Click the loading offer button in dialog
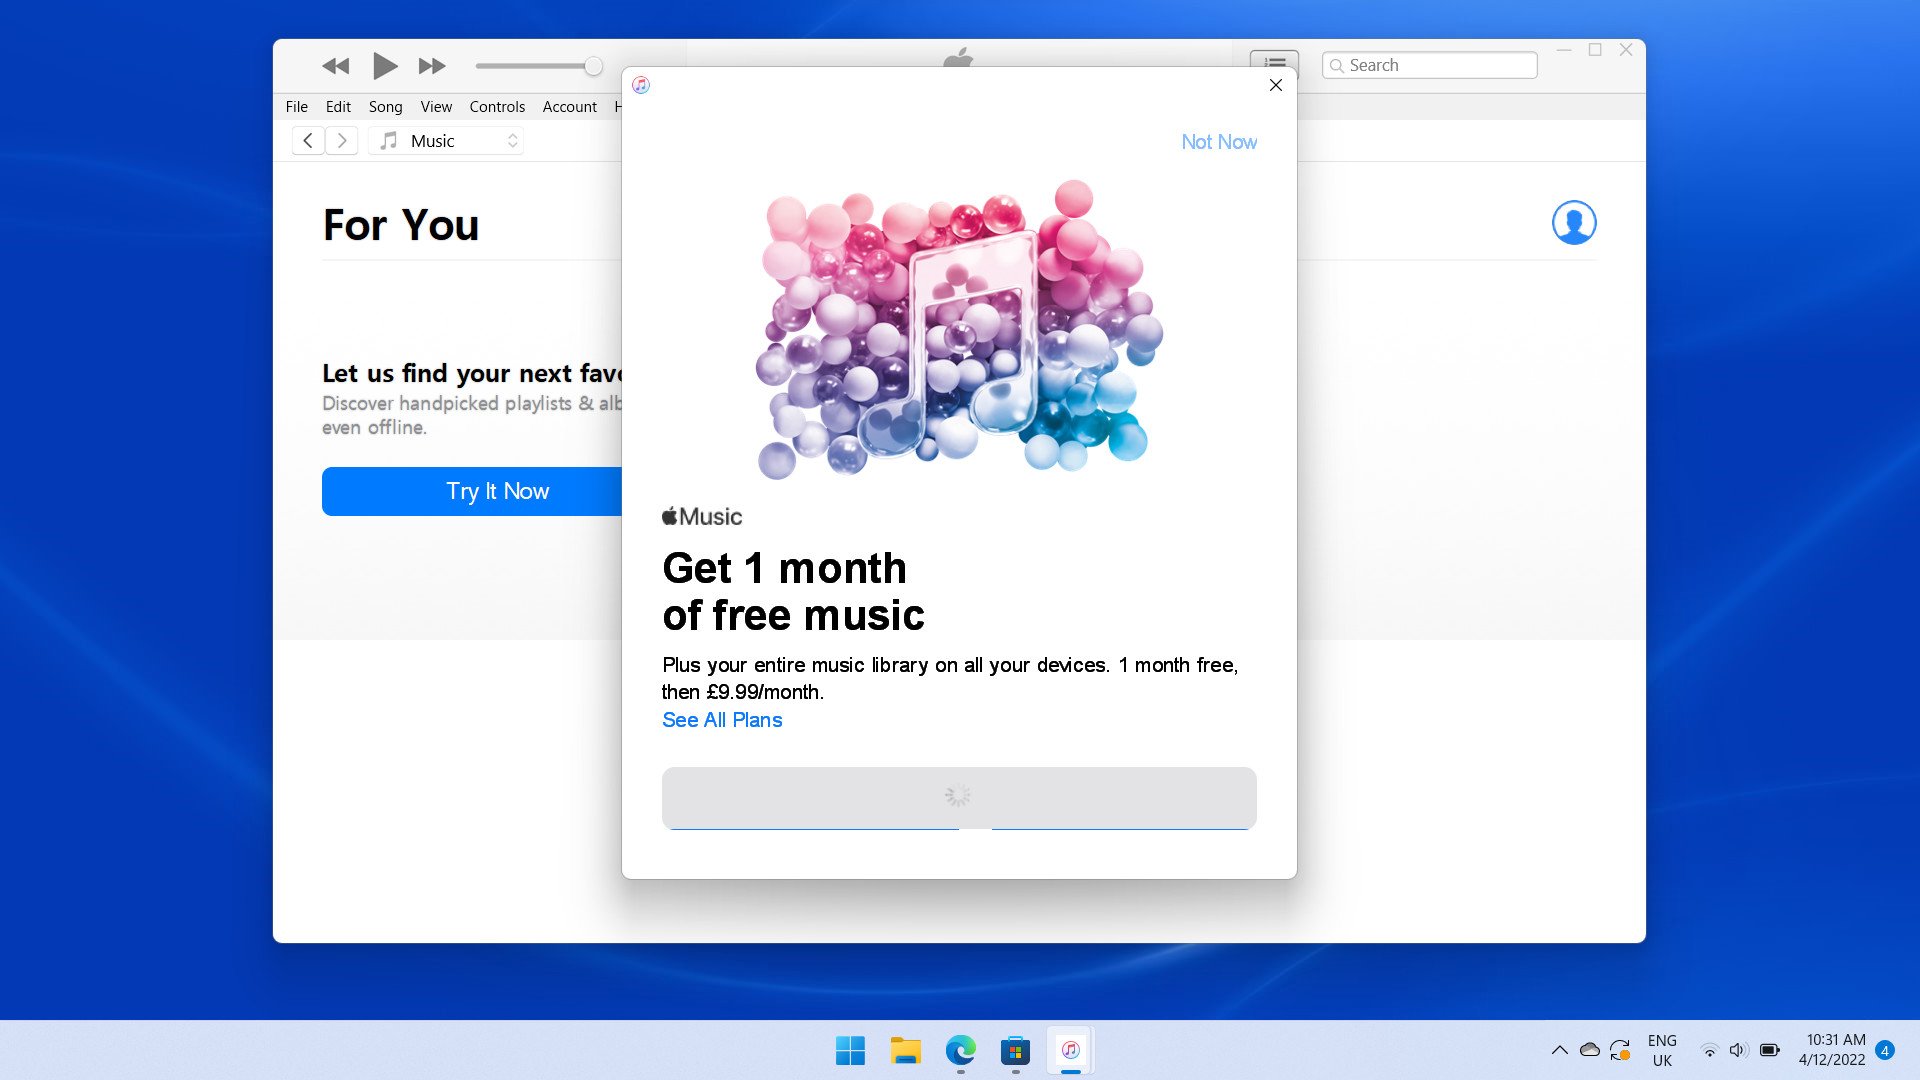The height and width of the screenshot is (1080, 1920). coord(959,797)
